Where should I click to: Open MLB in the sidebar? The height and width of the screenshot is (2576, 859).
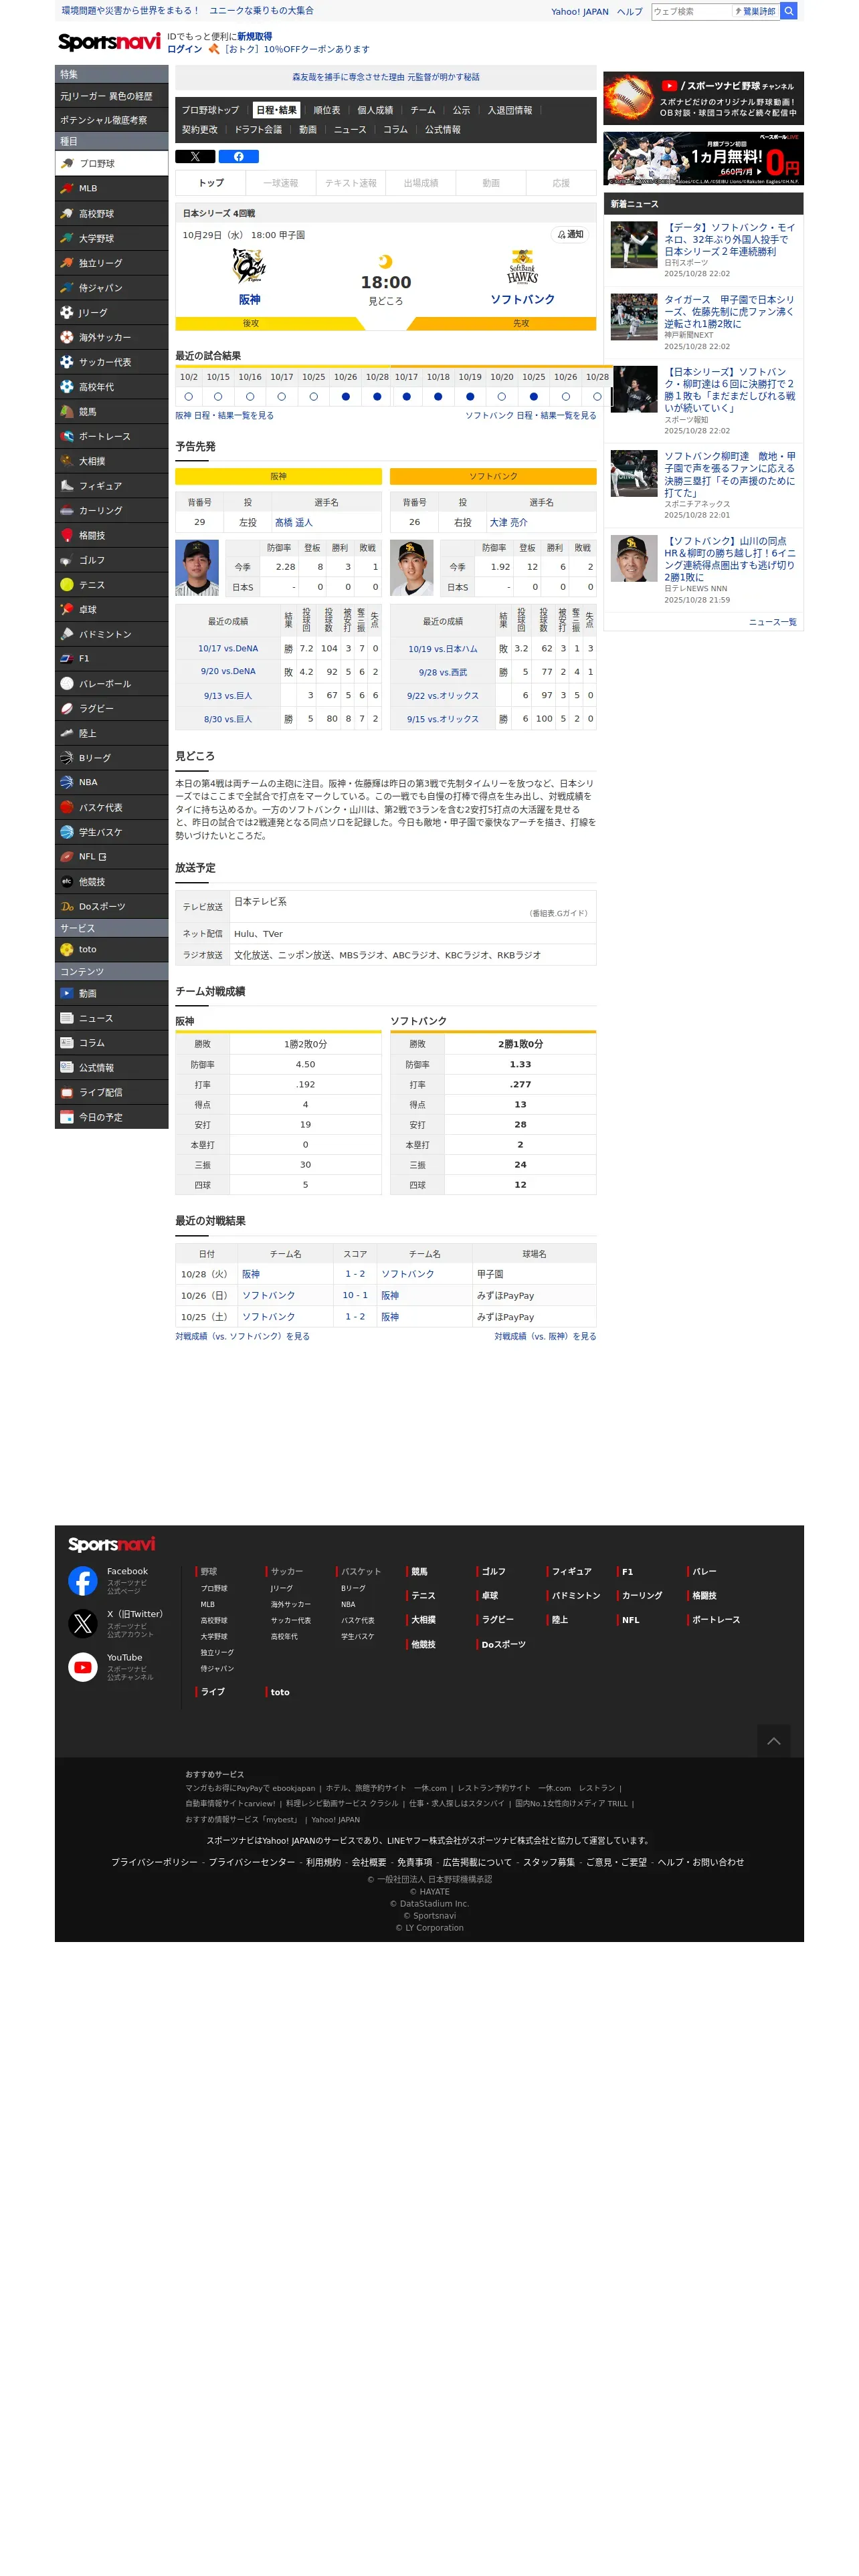point(111,188)
